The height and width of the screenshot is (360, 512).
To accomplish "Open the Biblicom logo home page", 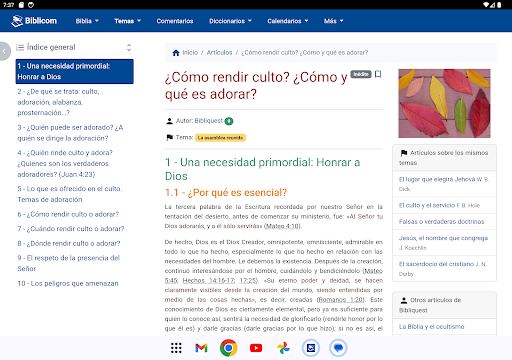I will click(x=34, y=21).
